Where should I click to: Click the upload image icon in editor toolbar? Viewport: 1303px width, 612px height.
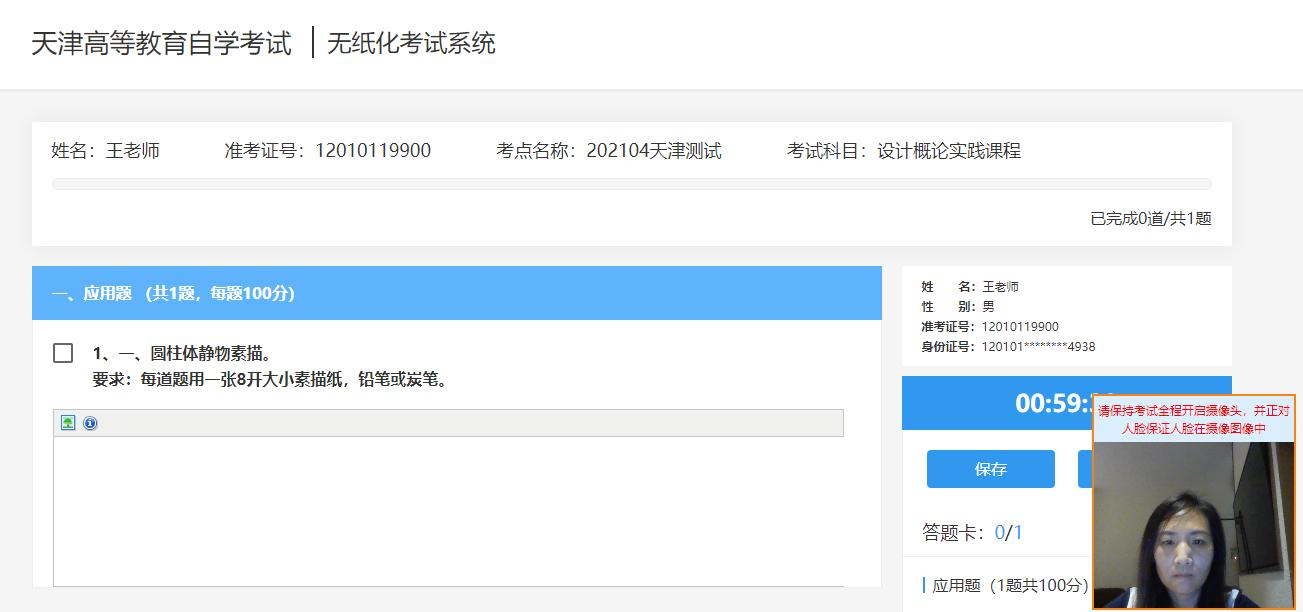[68, 423]
